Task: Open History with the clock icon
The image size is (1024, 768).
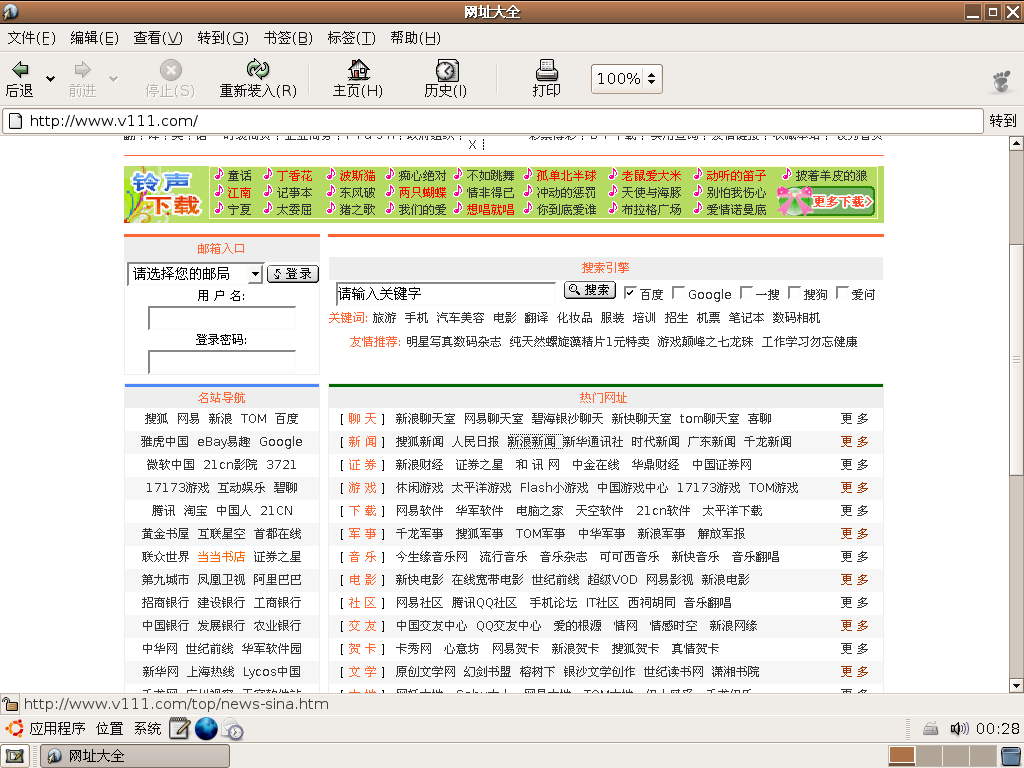Action: tap(447, 70)
